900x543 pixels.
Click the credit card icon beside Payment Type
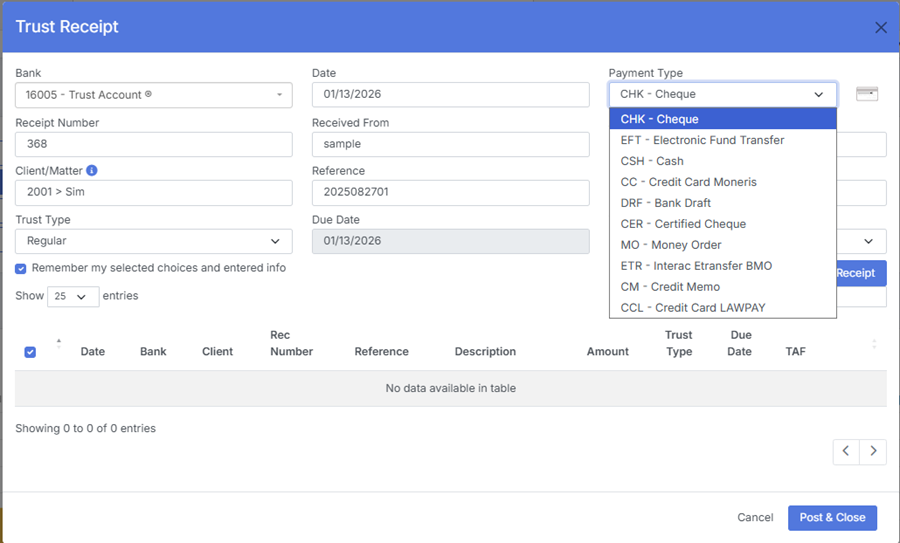coord(867,94)
